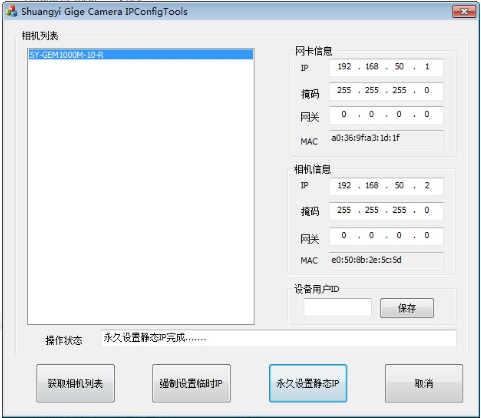
Task: Click the 相机信息 掩码 field
Action: [x=386, y=211]
